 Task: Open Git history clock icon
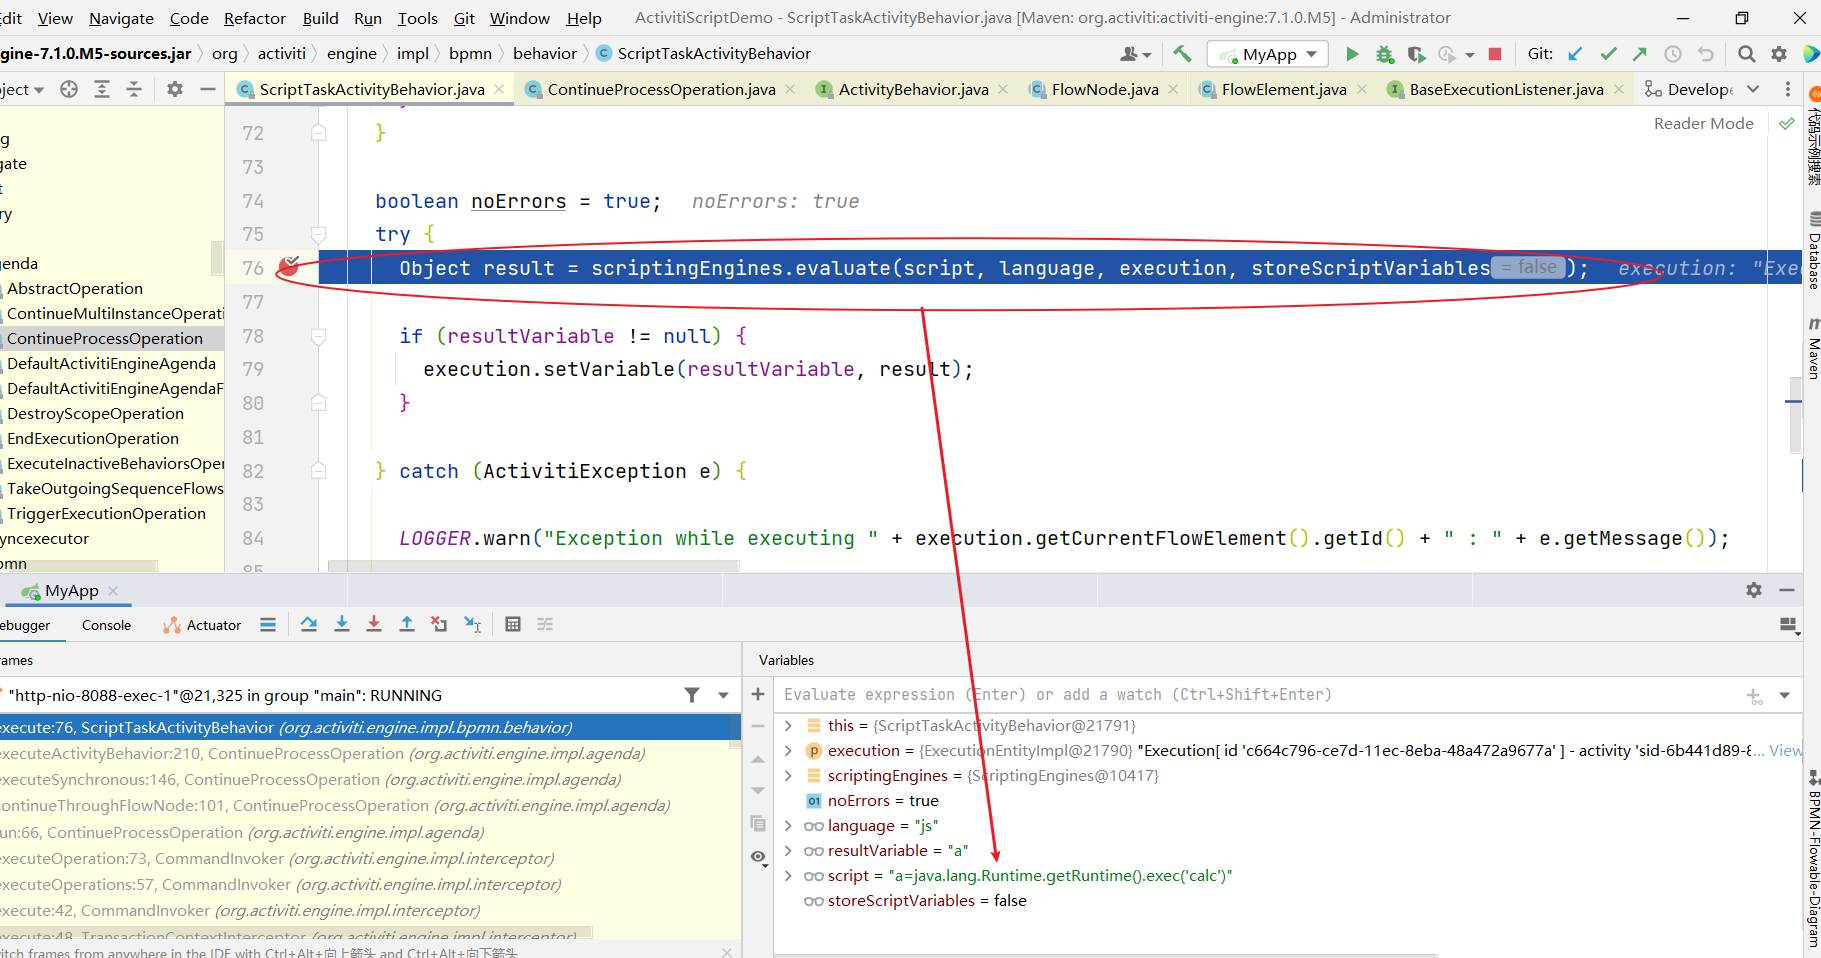coord(1672,54)
